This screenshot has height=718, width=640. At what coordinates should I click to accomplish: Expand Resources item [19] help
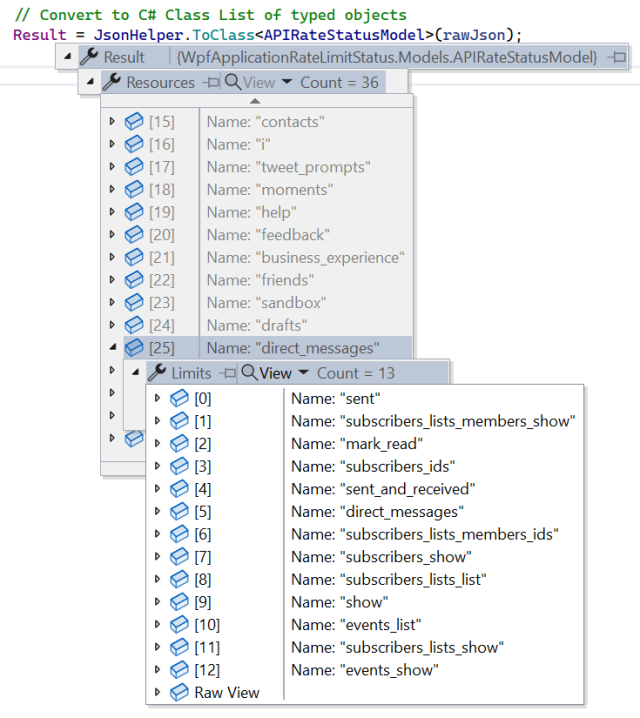112,212
